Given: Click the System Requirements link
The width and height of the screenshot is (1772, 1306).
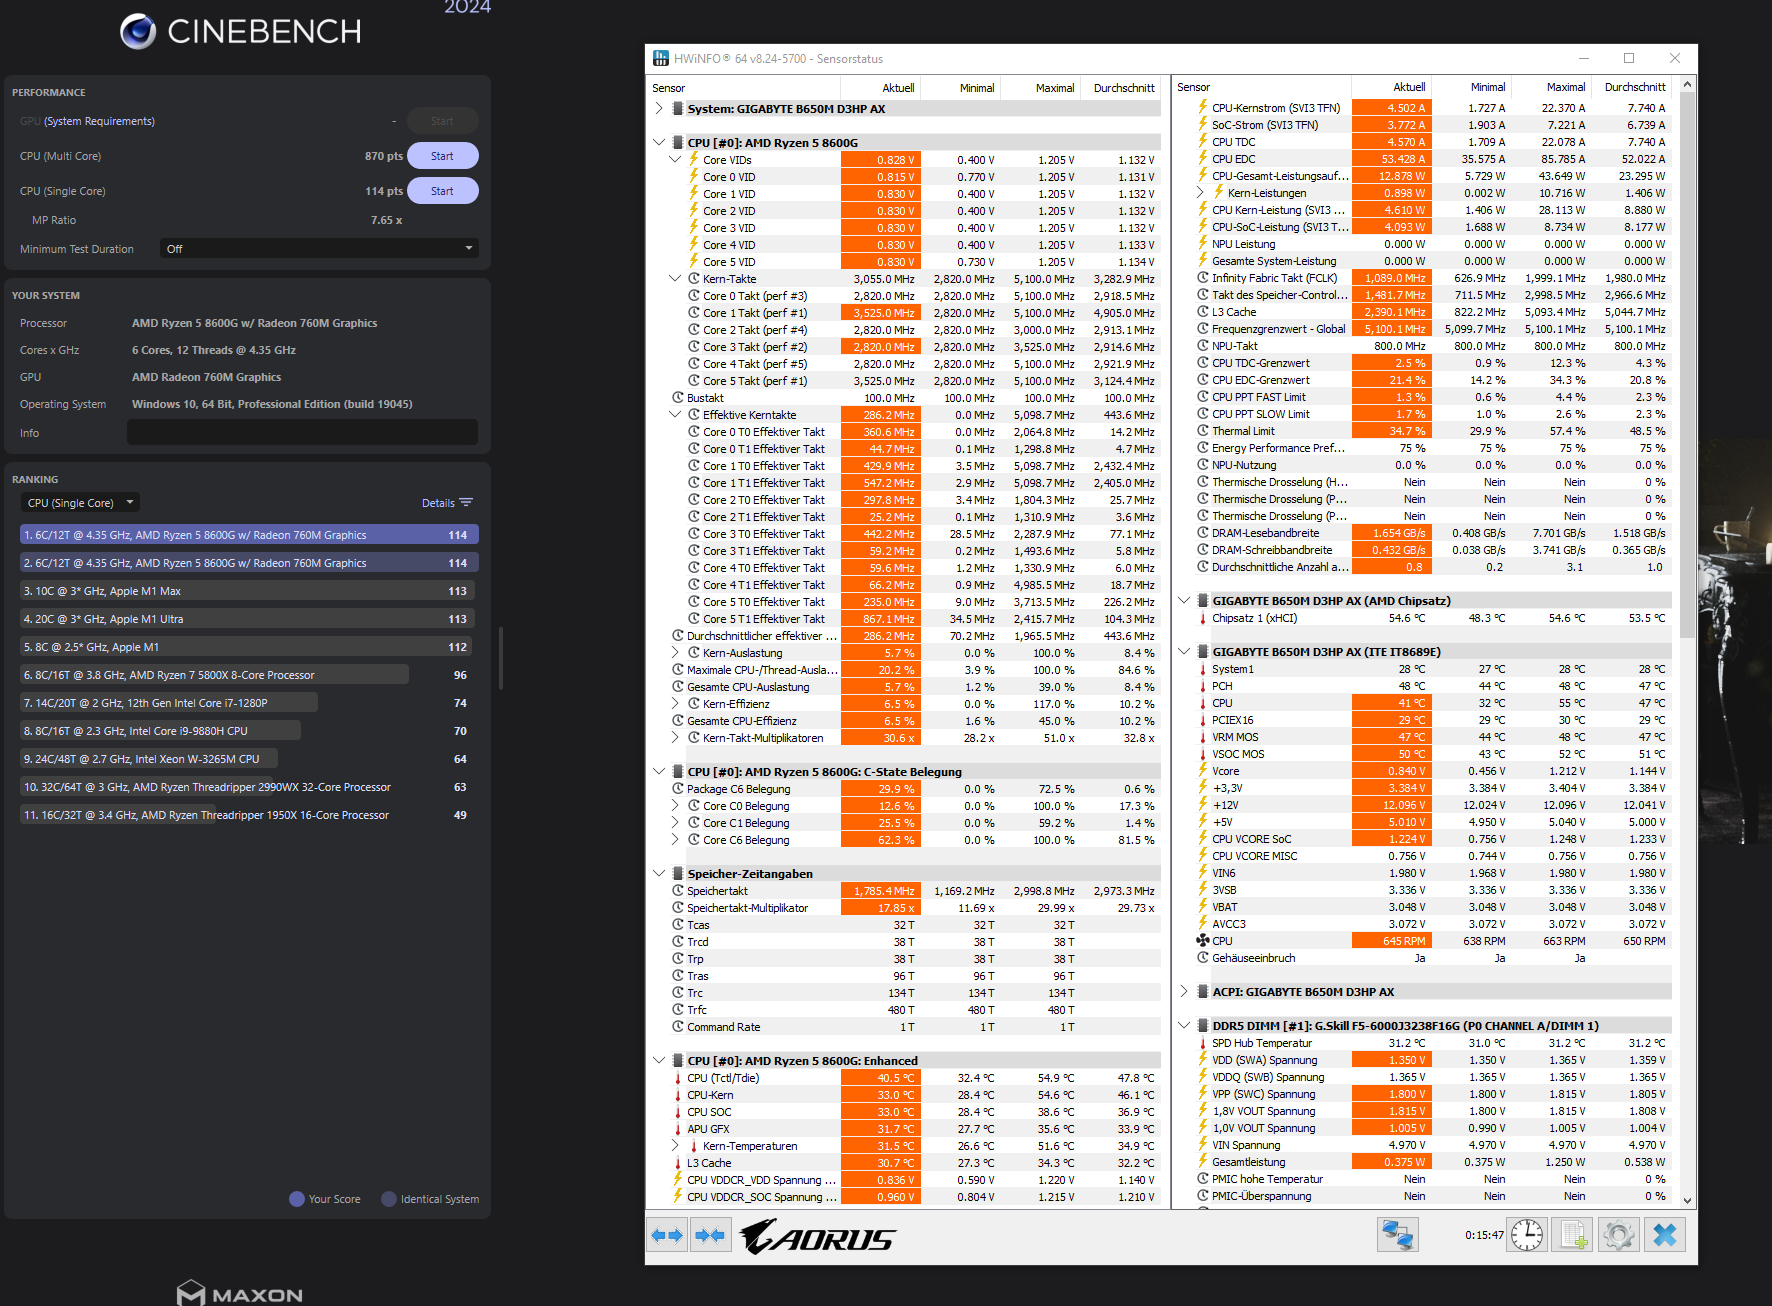Looking at the screenshot, I should click(99, 121).
